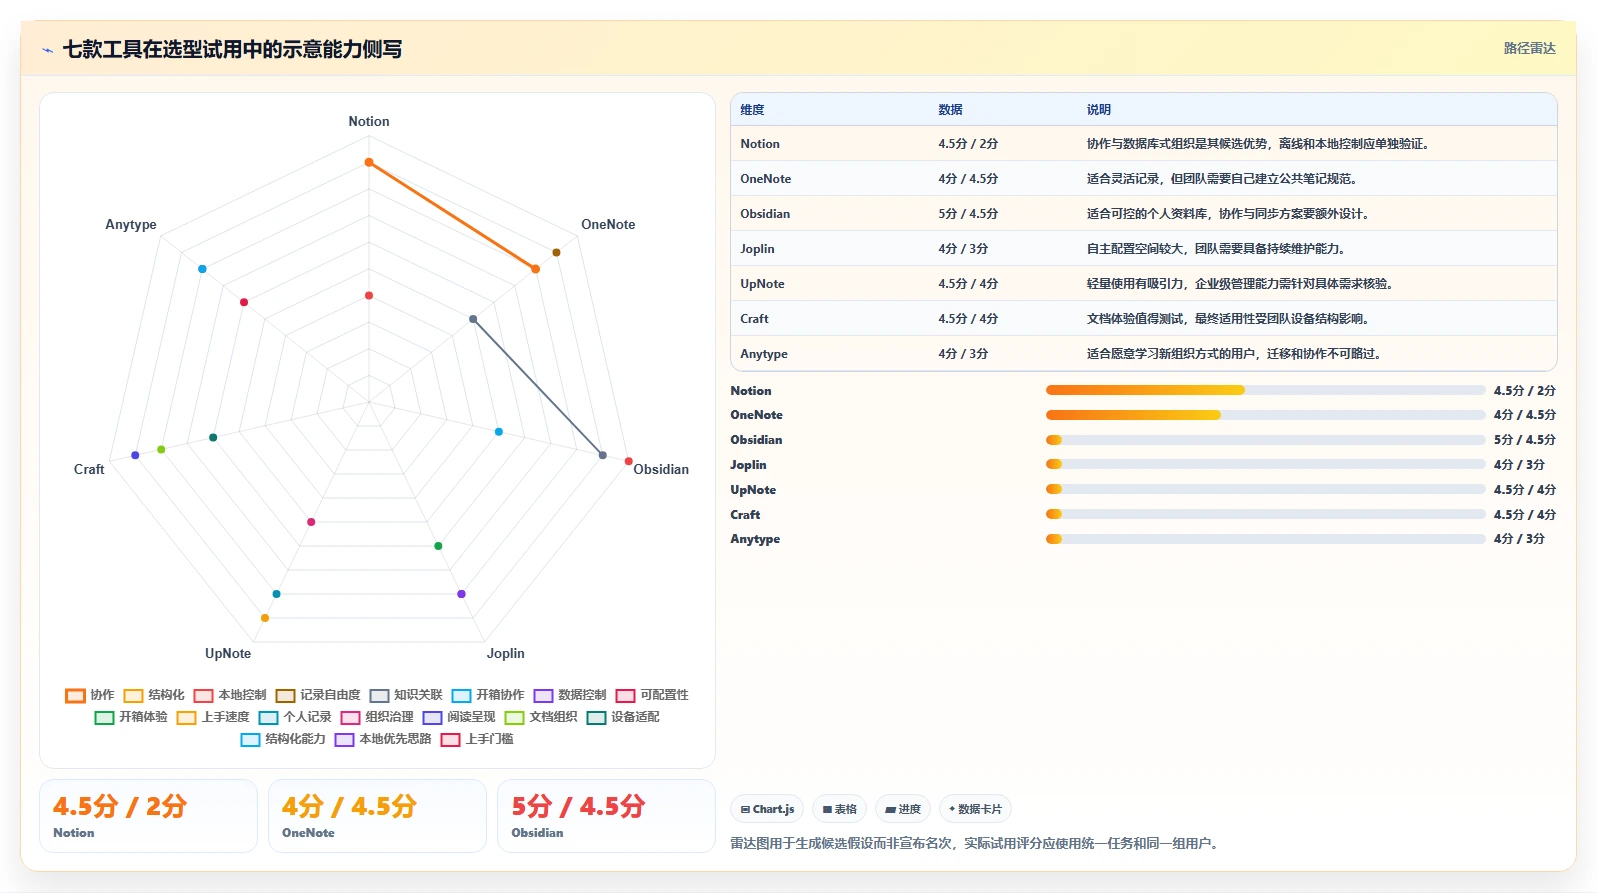Open the 4分 / 4.5分 OneNote card
The height and width of the screenshot is (893, 1597).
pyautogui.click(x=377, y=816)
